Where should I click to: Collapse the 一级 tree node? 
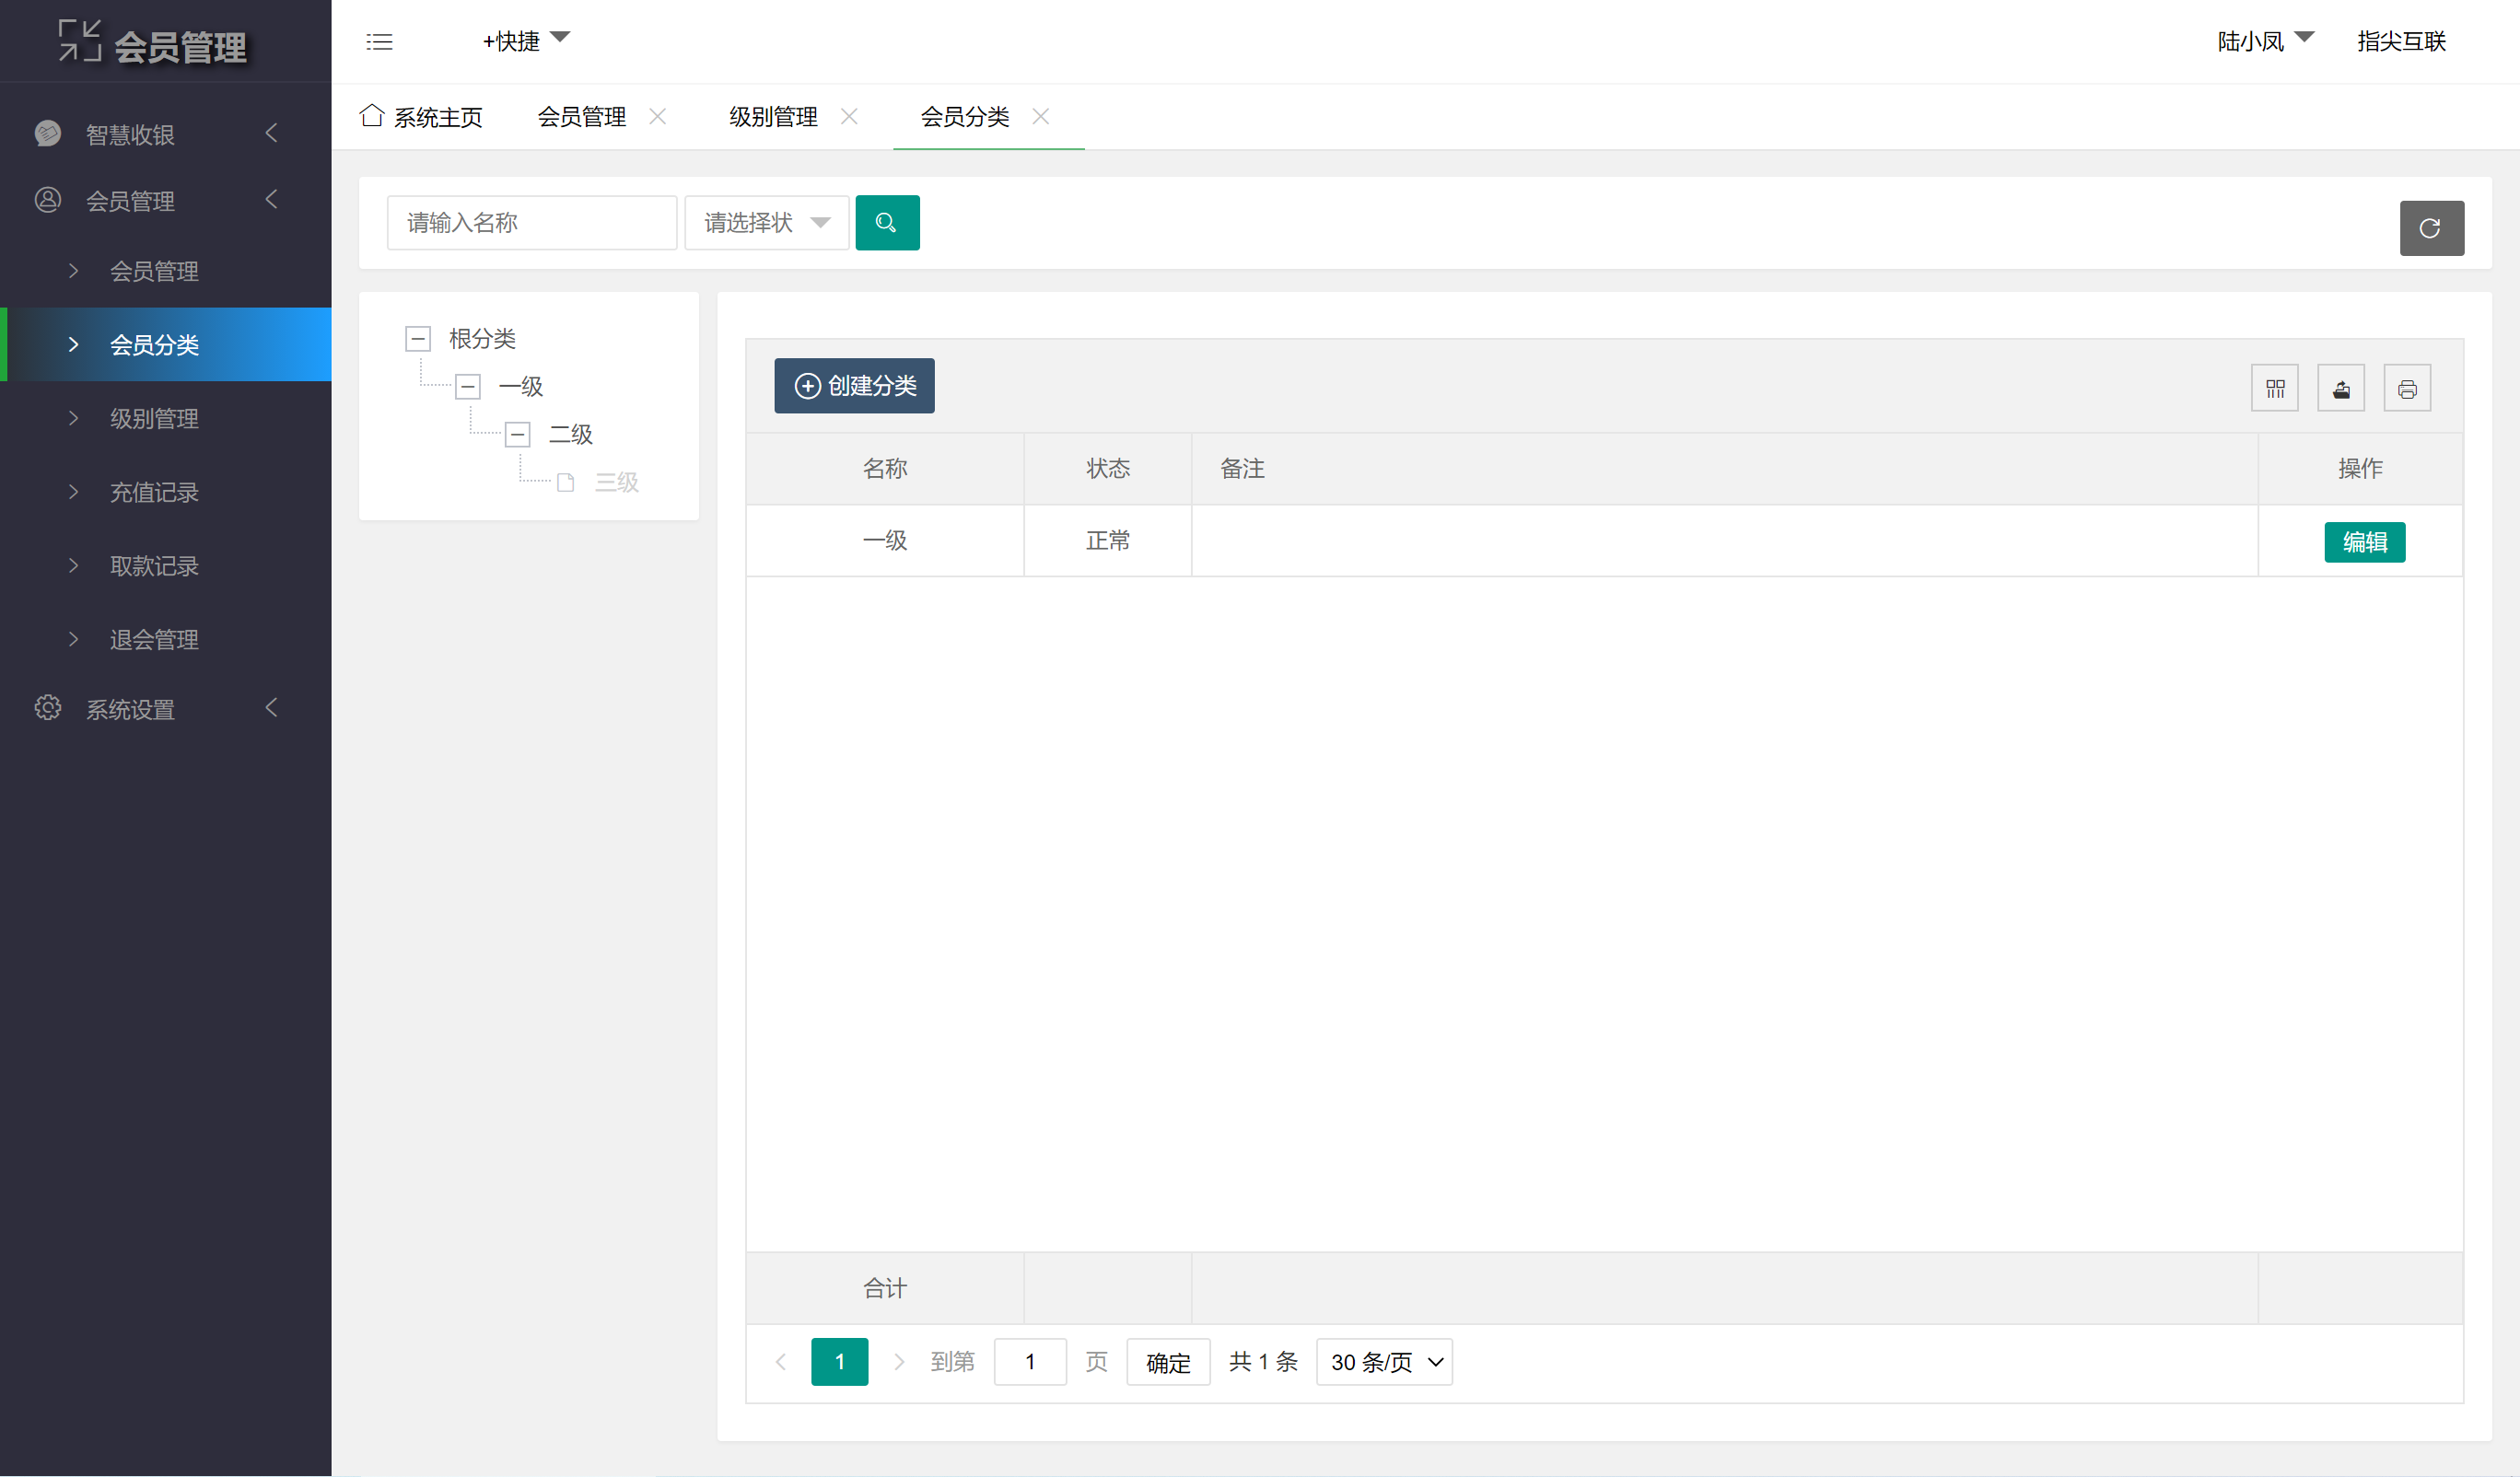(x=468, y=386)
